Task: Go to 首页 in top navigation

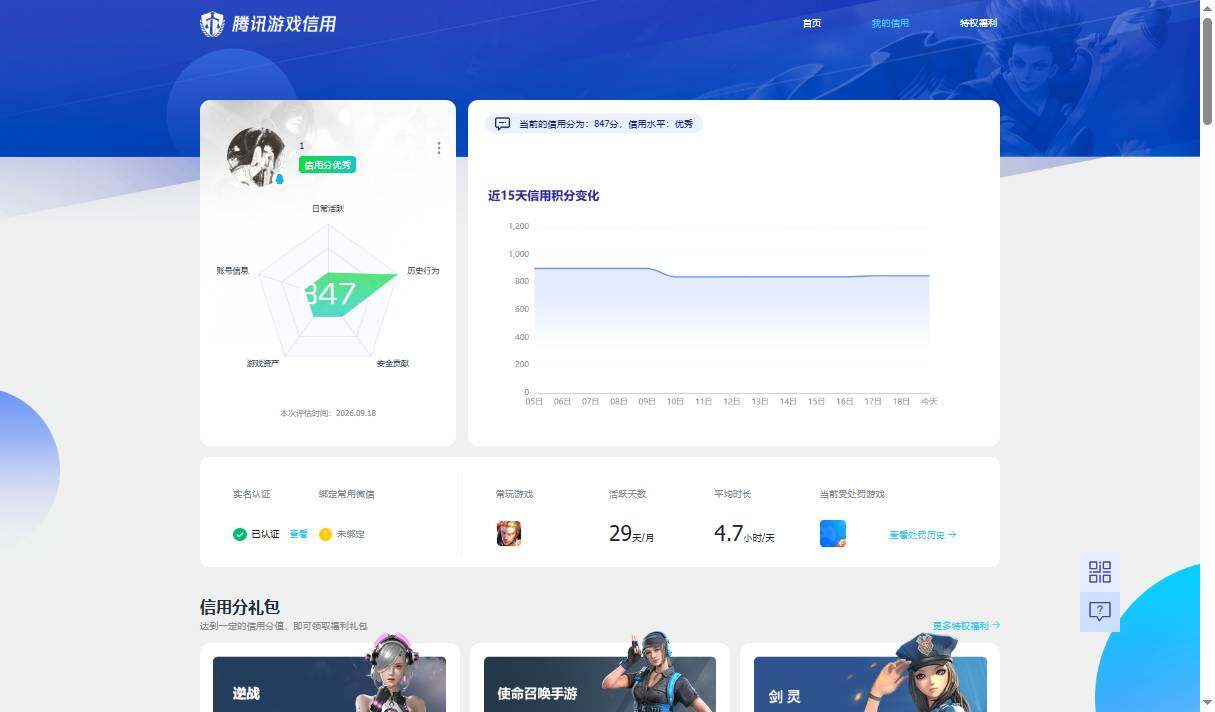Action: (x=811, y=23)
